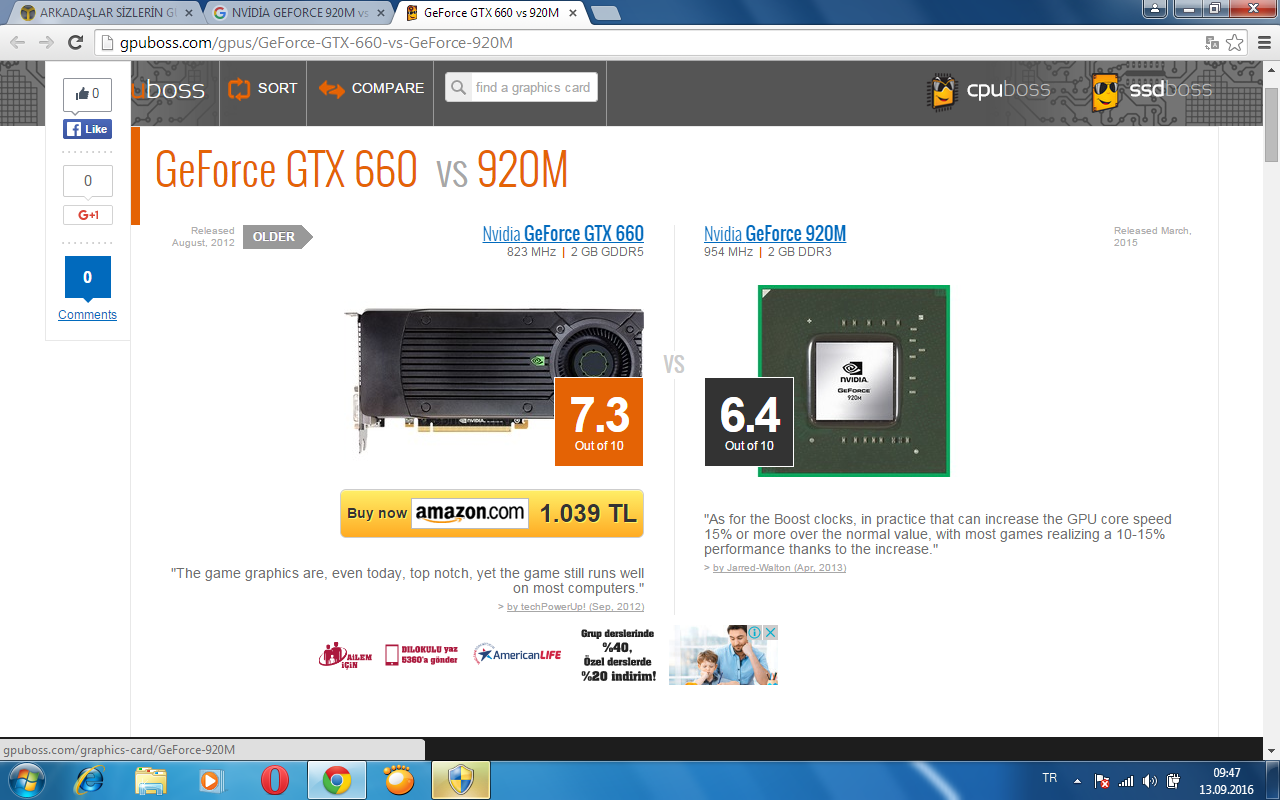This screenshot has height=800, width=1280.
Task: Open the Nvidia GeForce GTX 660 link
Action: (563, 234)
